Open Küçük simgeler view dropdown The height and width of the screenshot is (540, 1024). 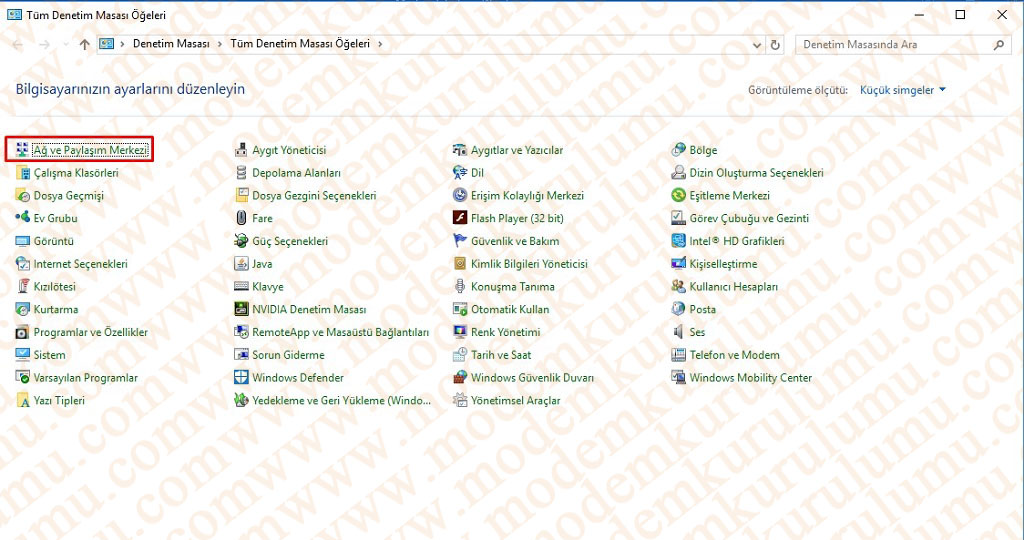[x=903, y=90]
